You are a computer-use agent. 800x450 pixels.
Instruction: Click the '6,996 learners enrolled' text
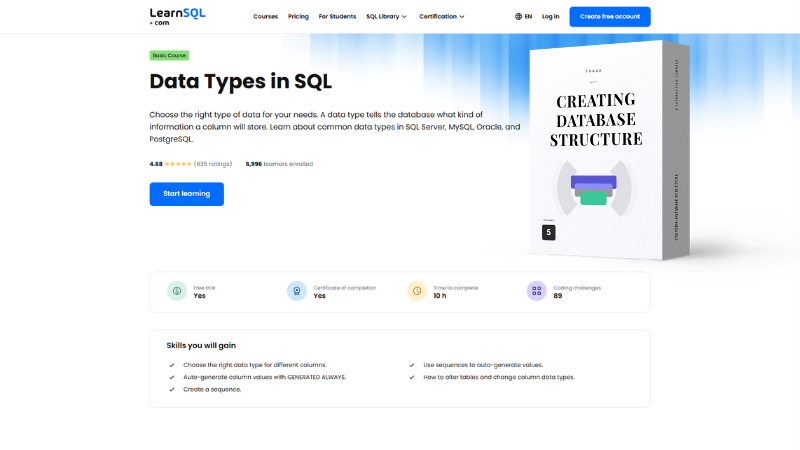coord(279,164)
